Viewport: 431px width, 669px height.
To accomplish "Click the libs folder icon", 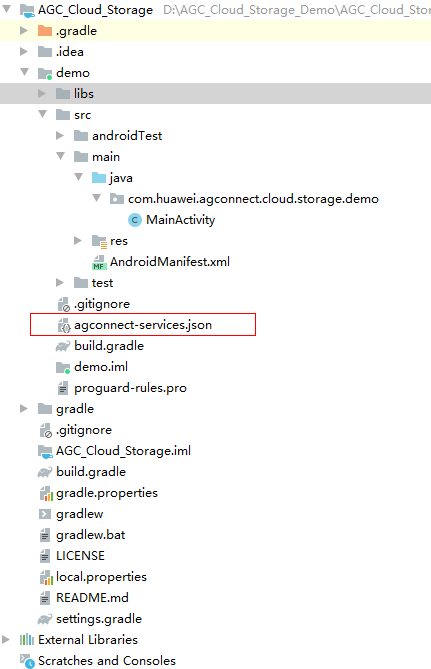I will coord(63,93).
